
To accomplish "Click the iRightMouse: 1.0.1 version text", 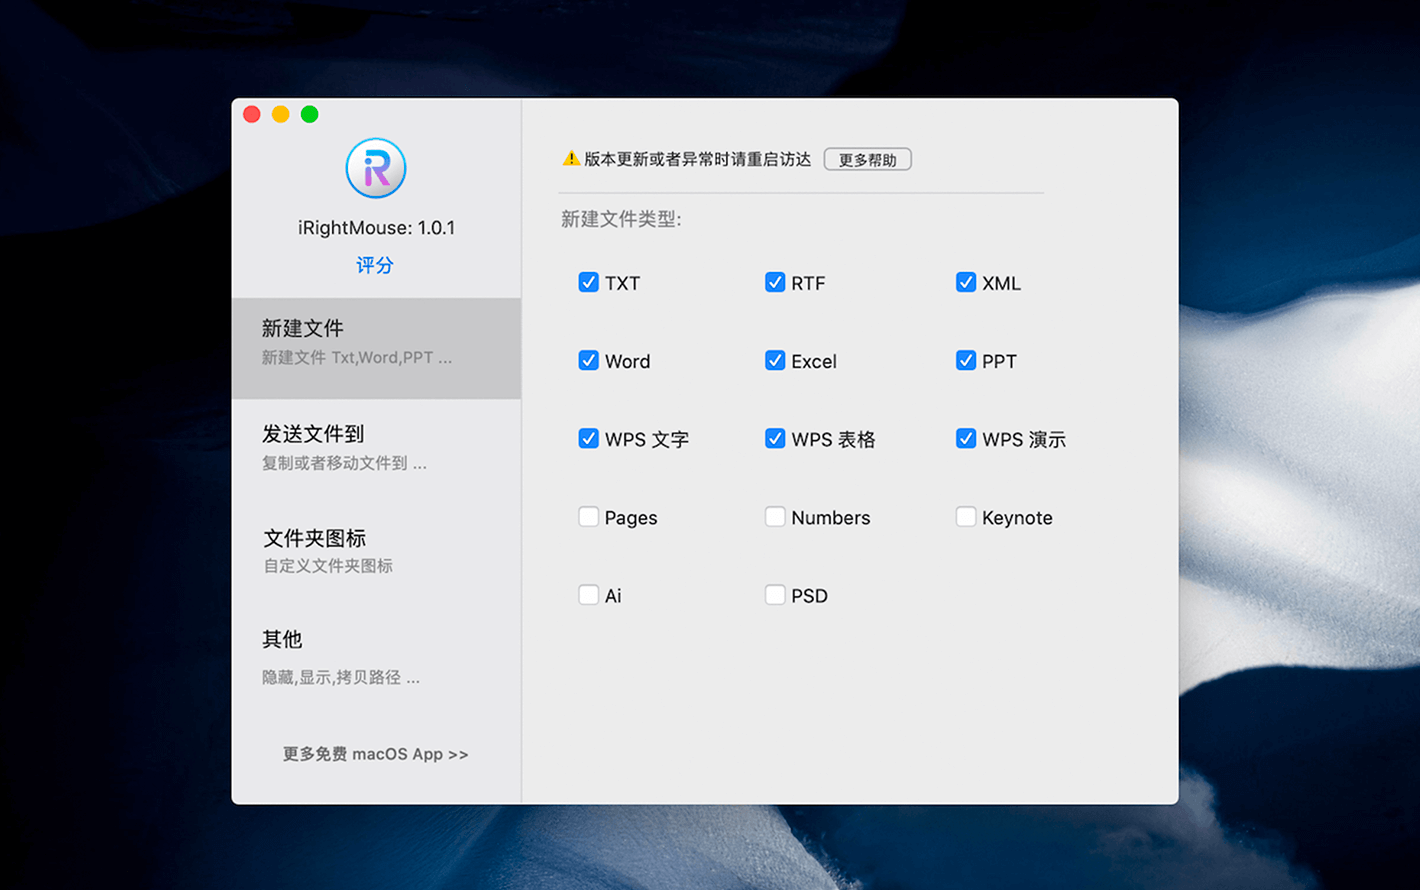I will point(376,228).
